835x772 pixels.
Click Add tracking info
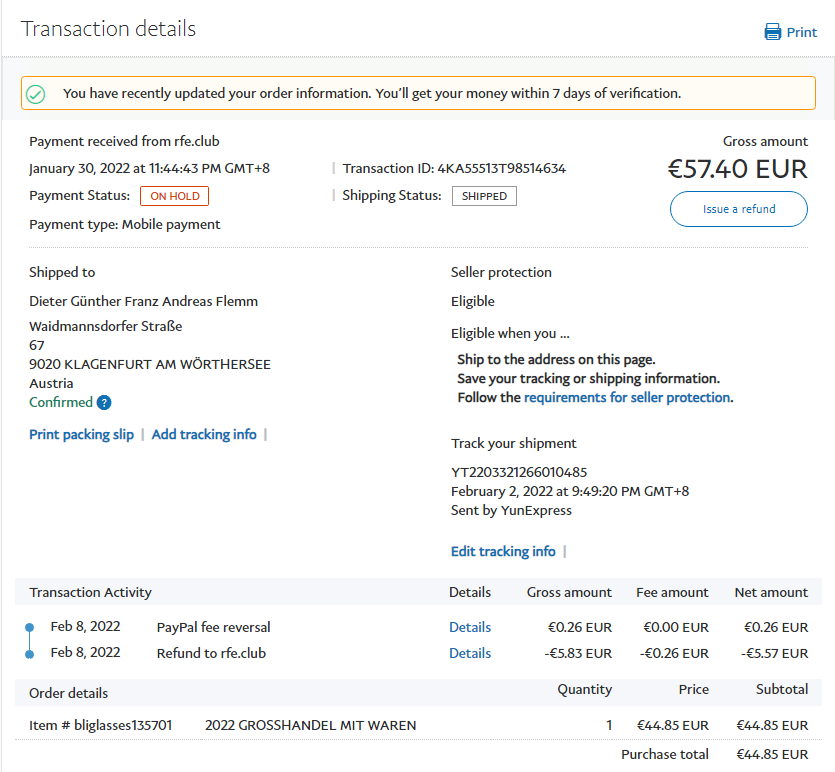point(204,434)
